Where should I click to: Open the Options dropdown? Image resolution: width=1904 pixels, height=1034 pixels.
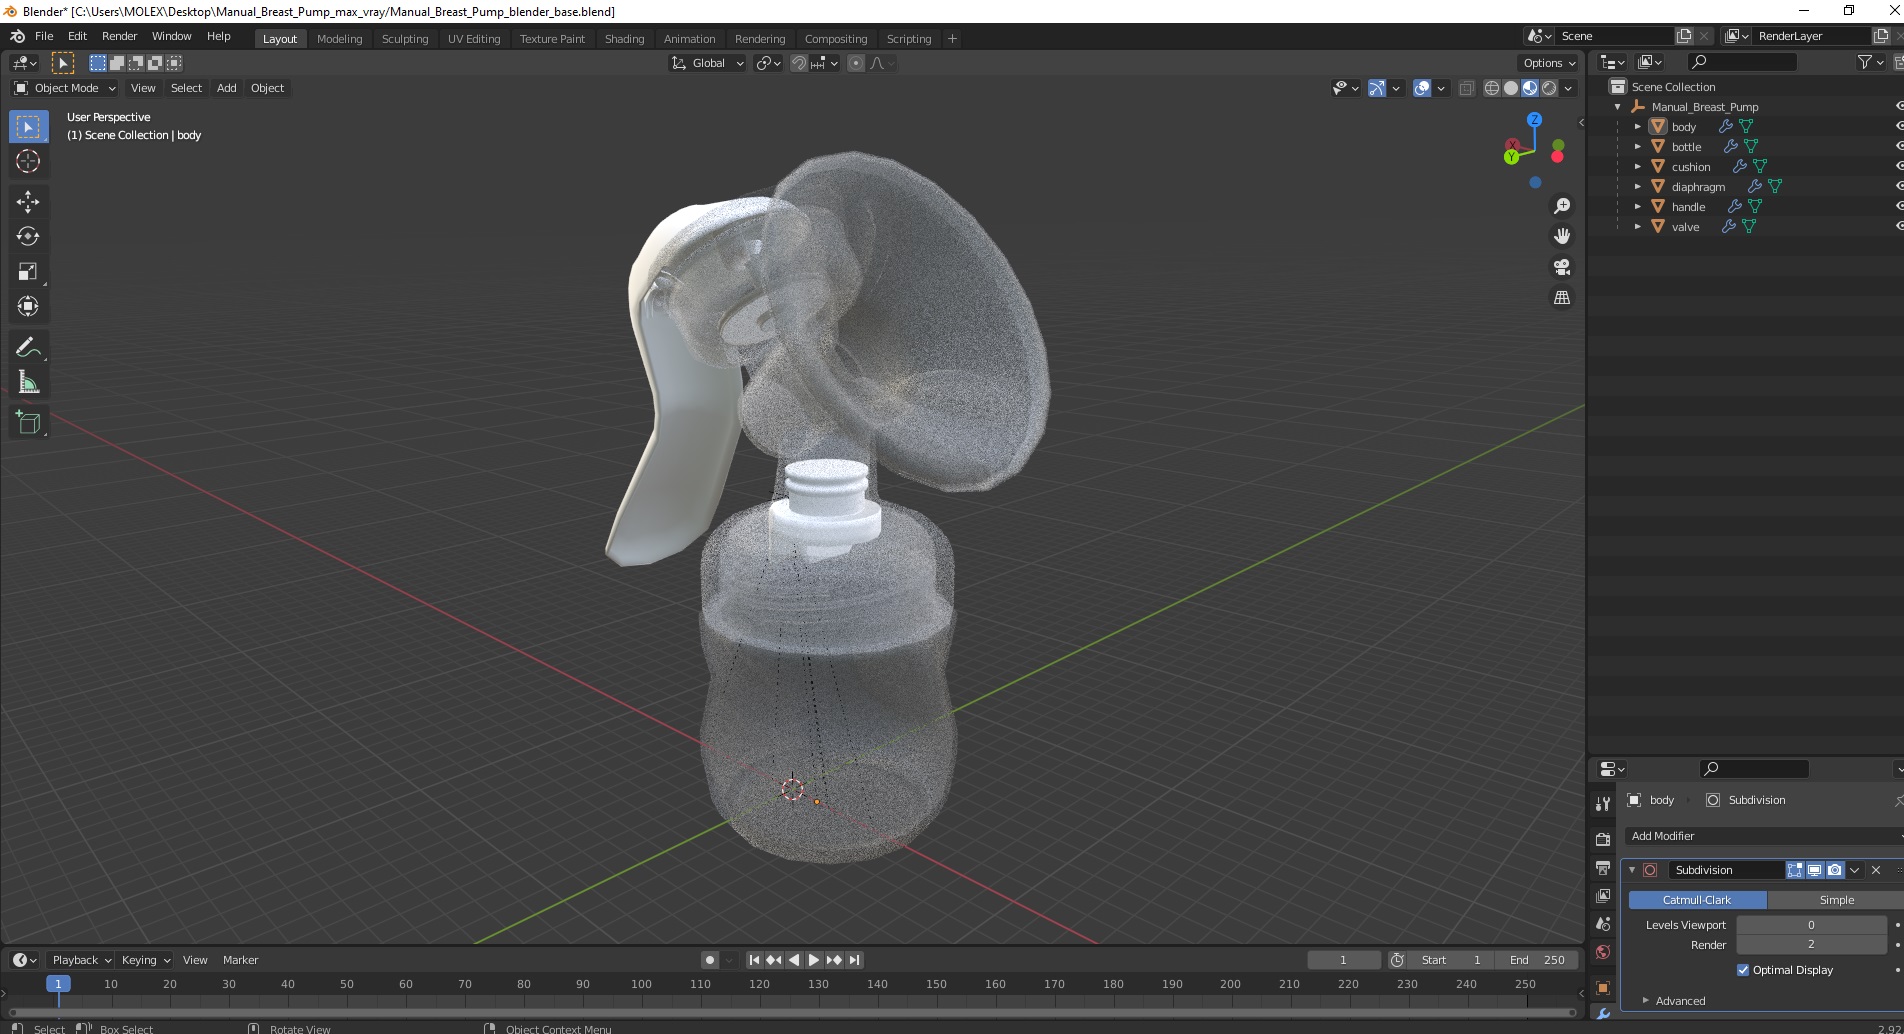(1549, 63)
